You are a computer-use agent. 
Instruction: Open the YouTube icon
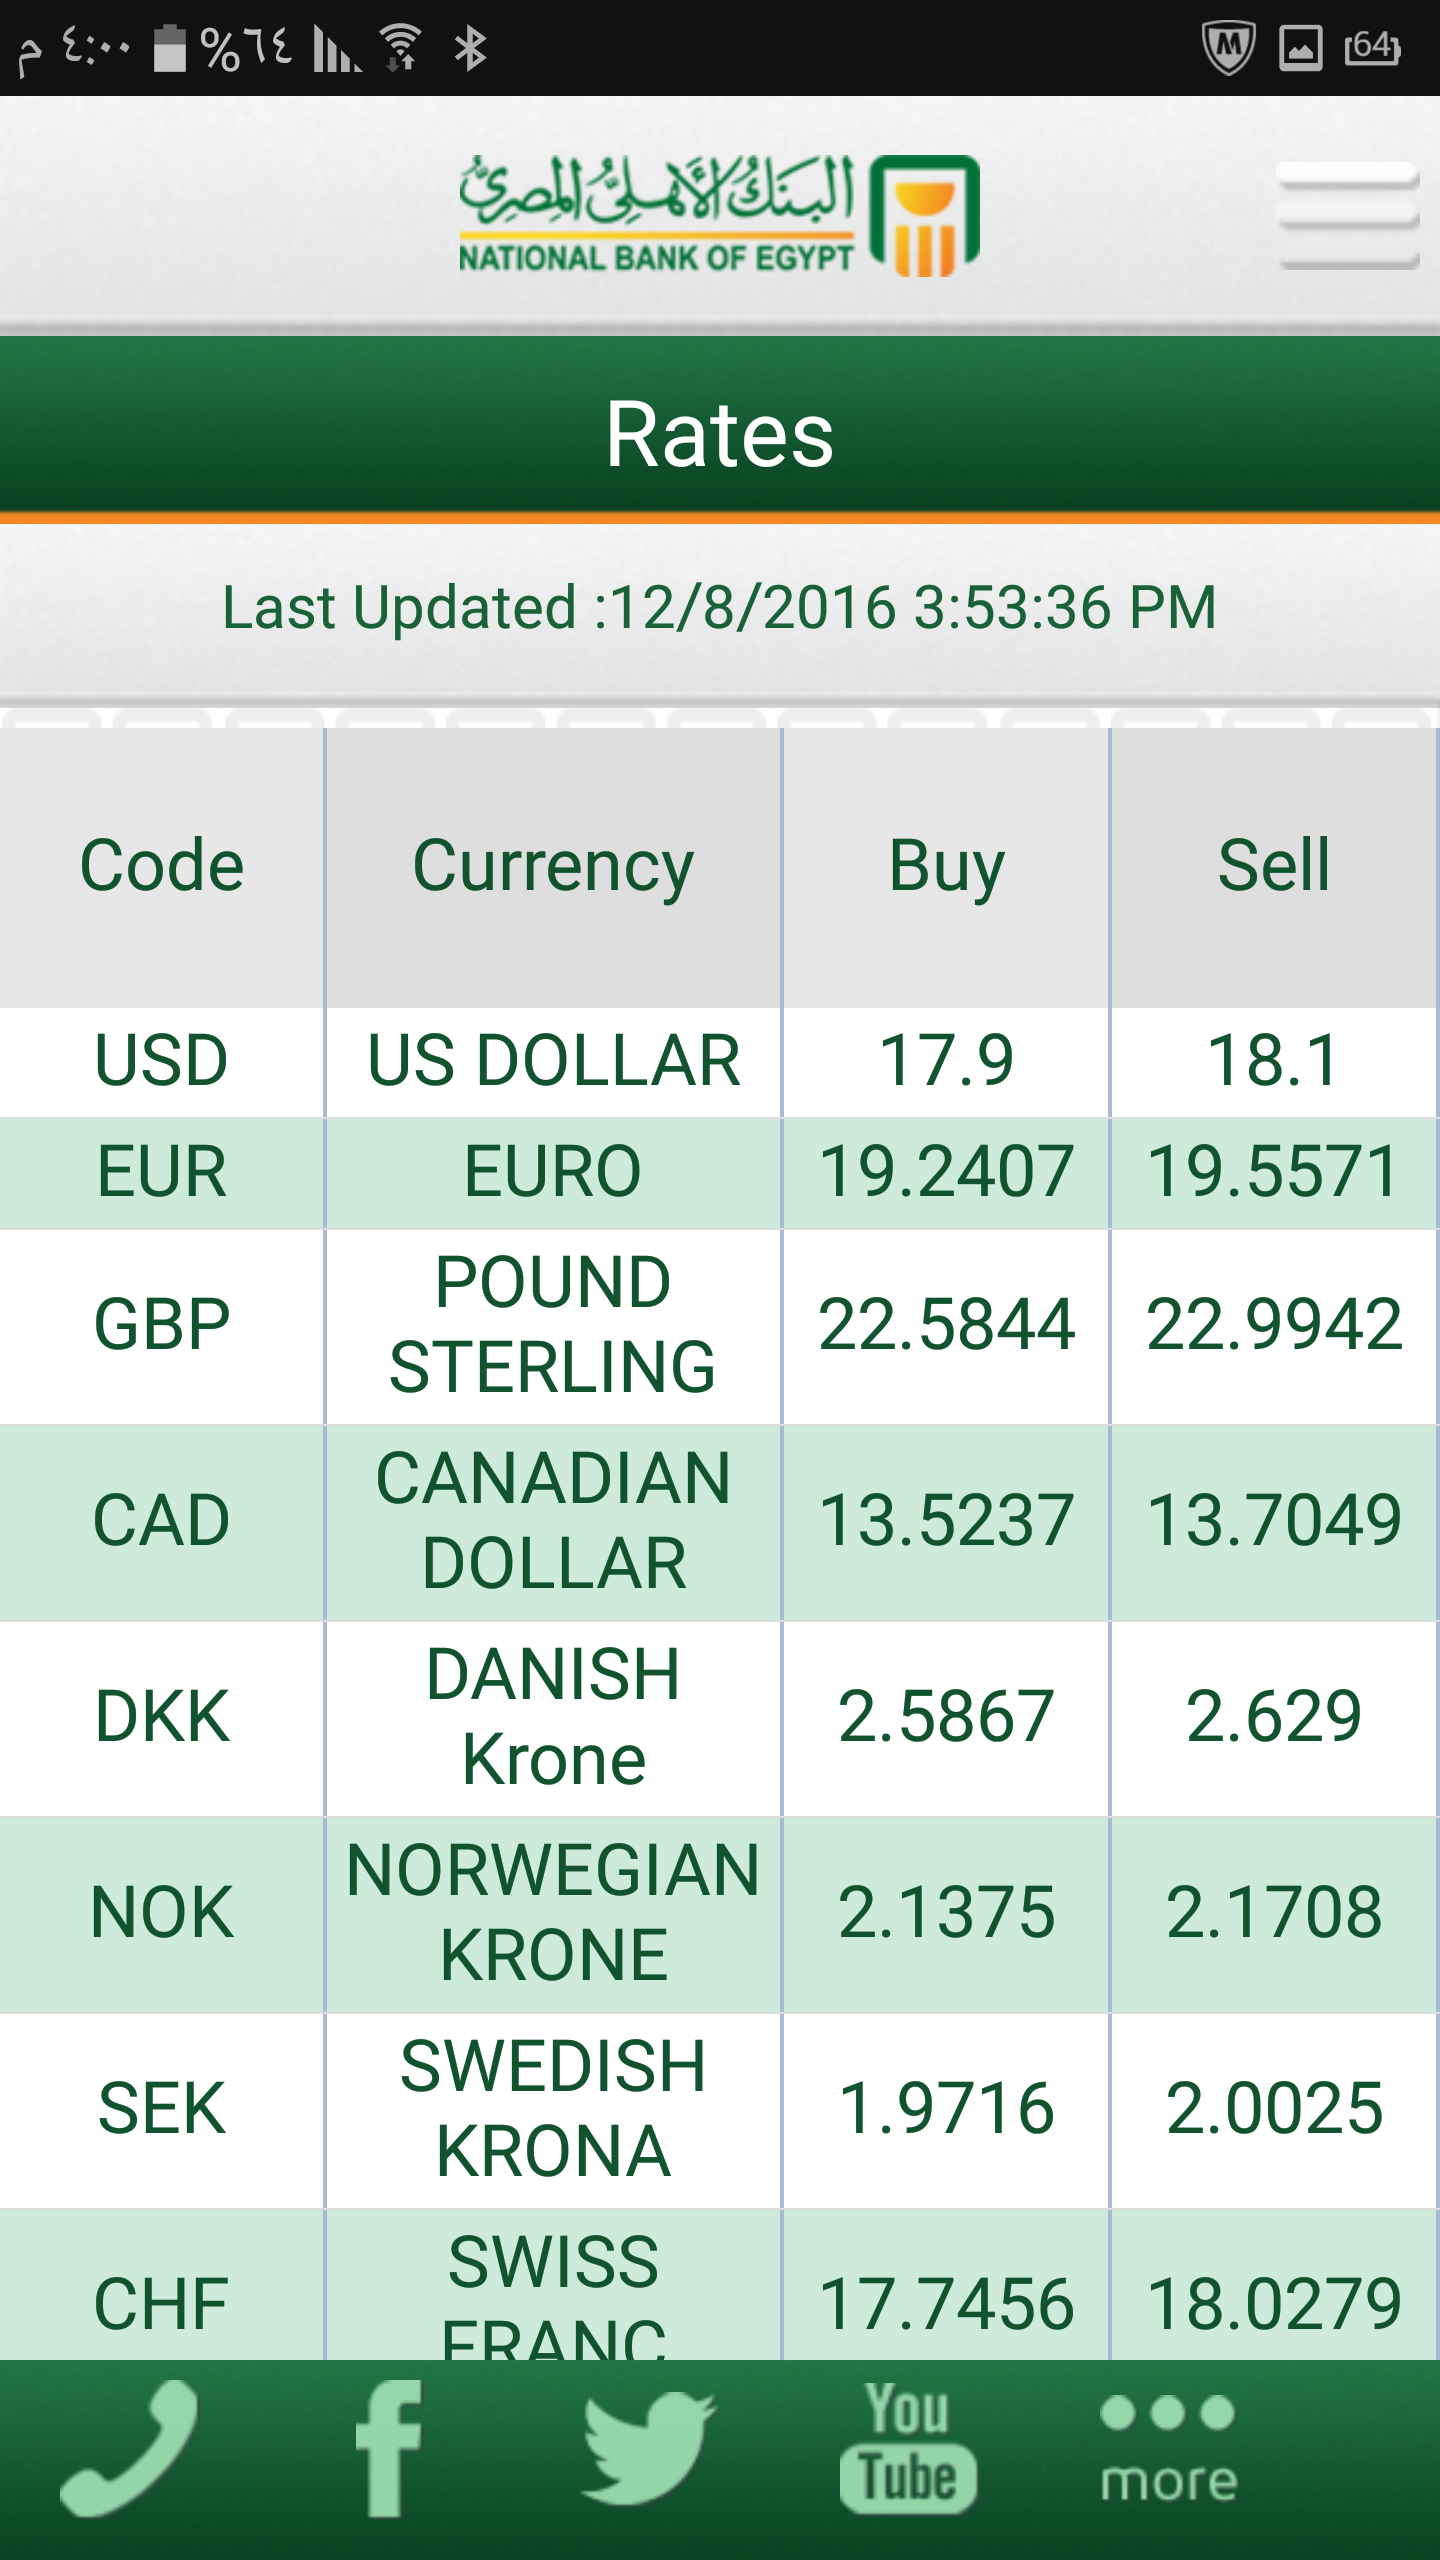tap(908, 2448)
